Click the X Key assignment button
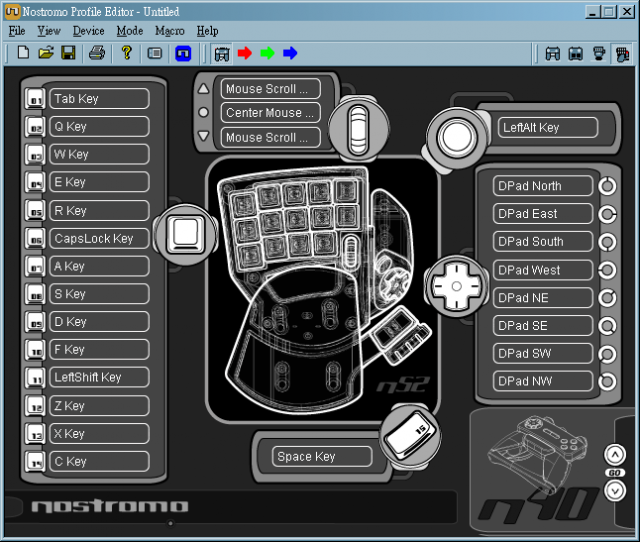This screenshot has height=542, width=640. coord(99,433)
